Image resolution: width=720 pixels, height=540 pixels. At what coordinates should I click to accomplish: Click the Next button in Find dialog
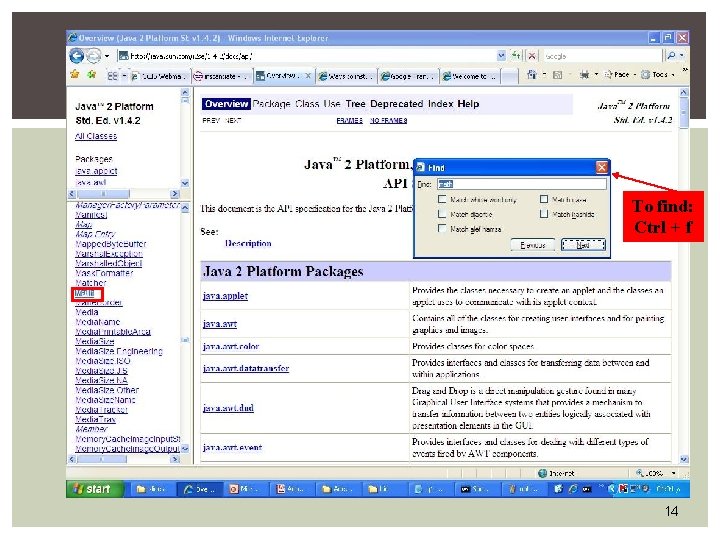click(x=583, y=245)
